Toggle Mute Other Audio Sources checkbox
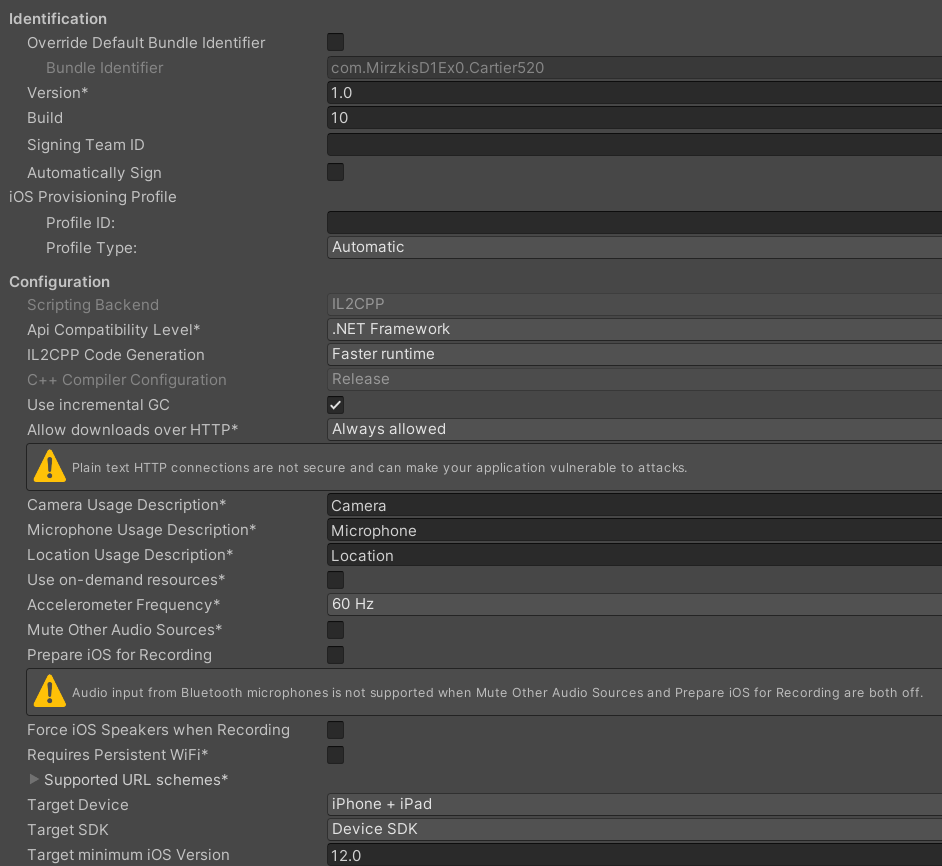Image resolution: width=942 pixels, height=866 pixels. click(336, 630)
